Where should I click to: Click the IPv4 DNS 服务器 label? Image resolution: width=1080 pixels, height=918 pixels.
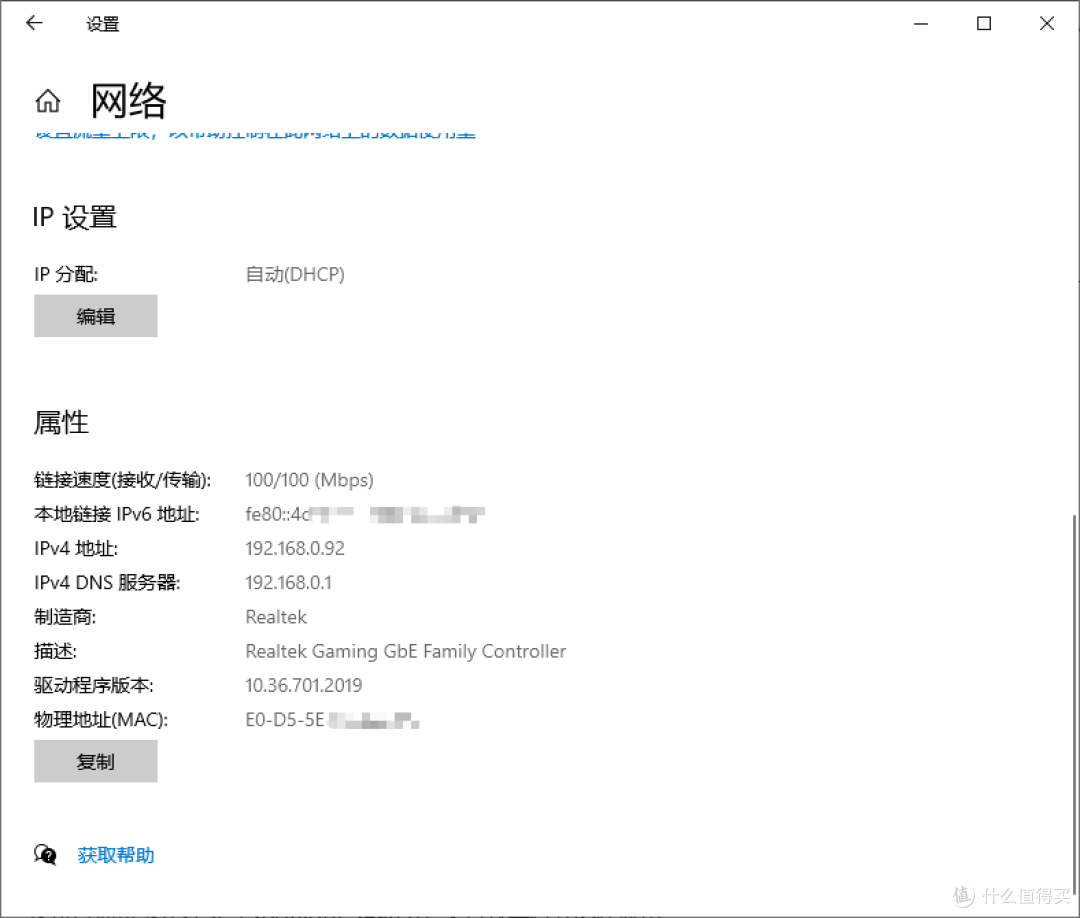(107, 583)
